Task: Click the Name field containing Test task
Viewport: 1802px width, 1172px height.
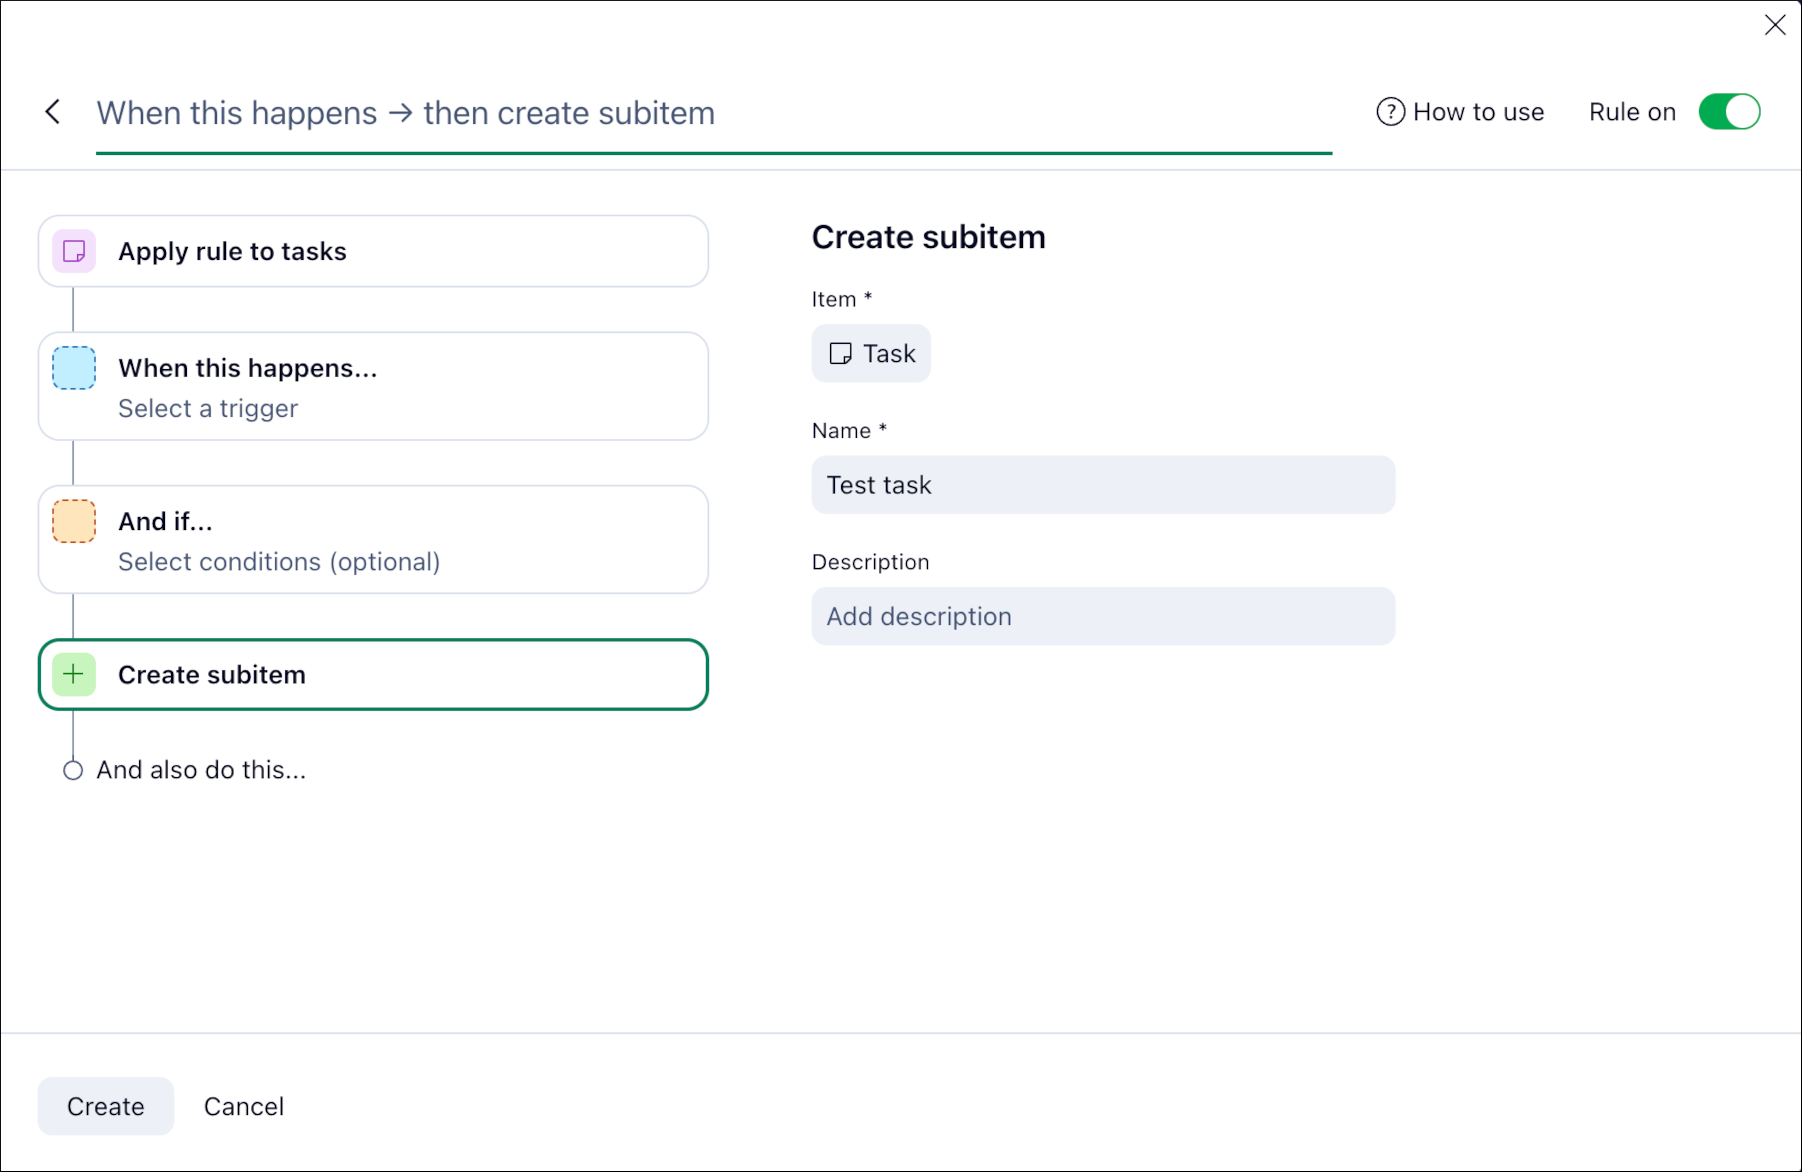Action: click(1103, 485)
